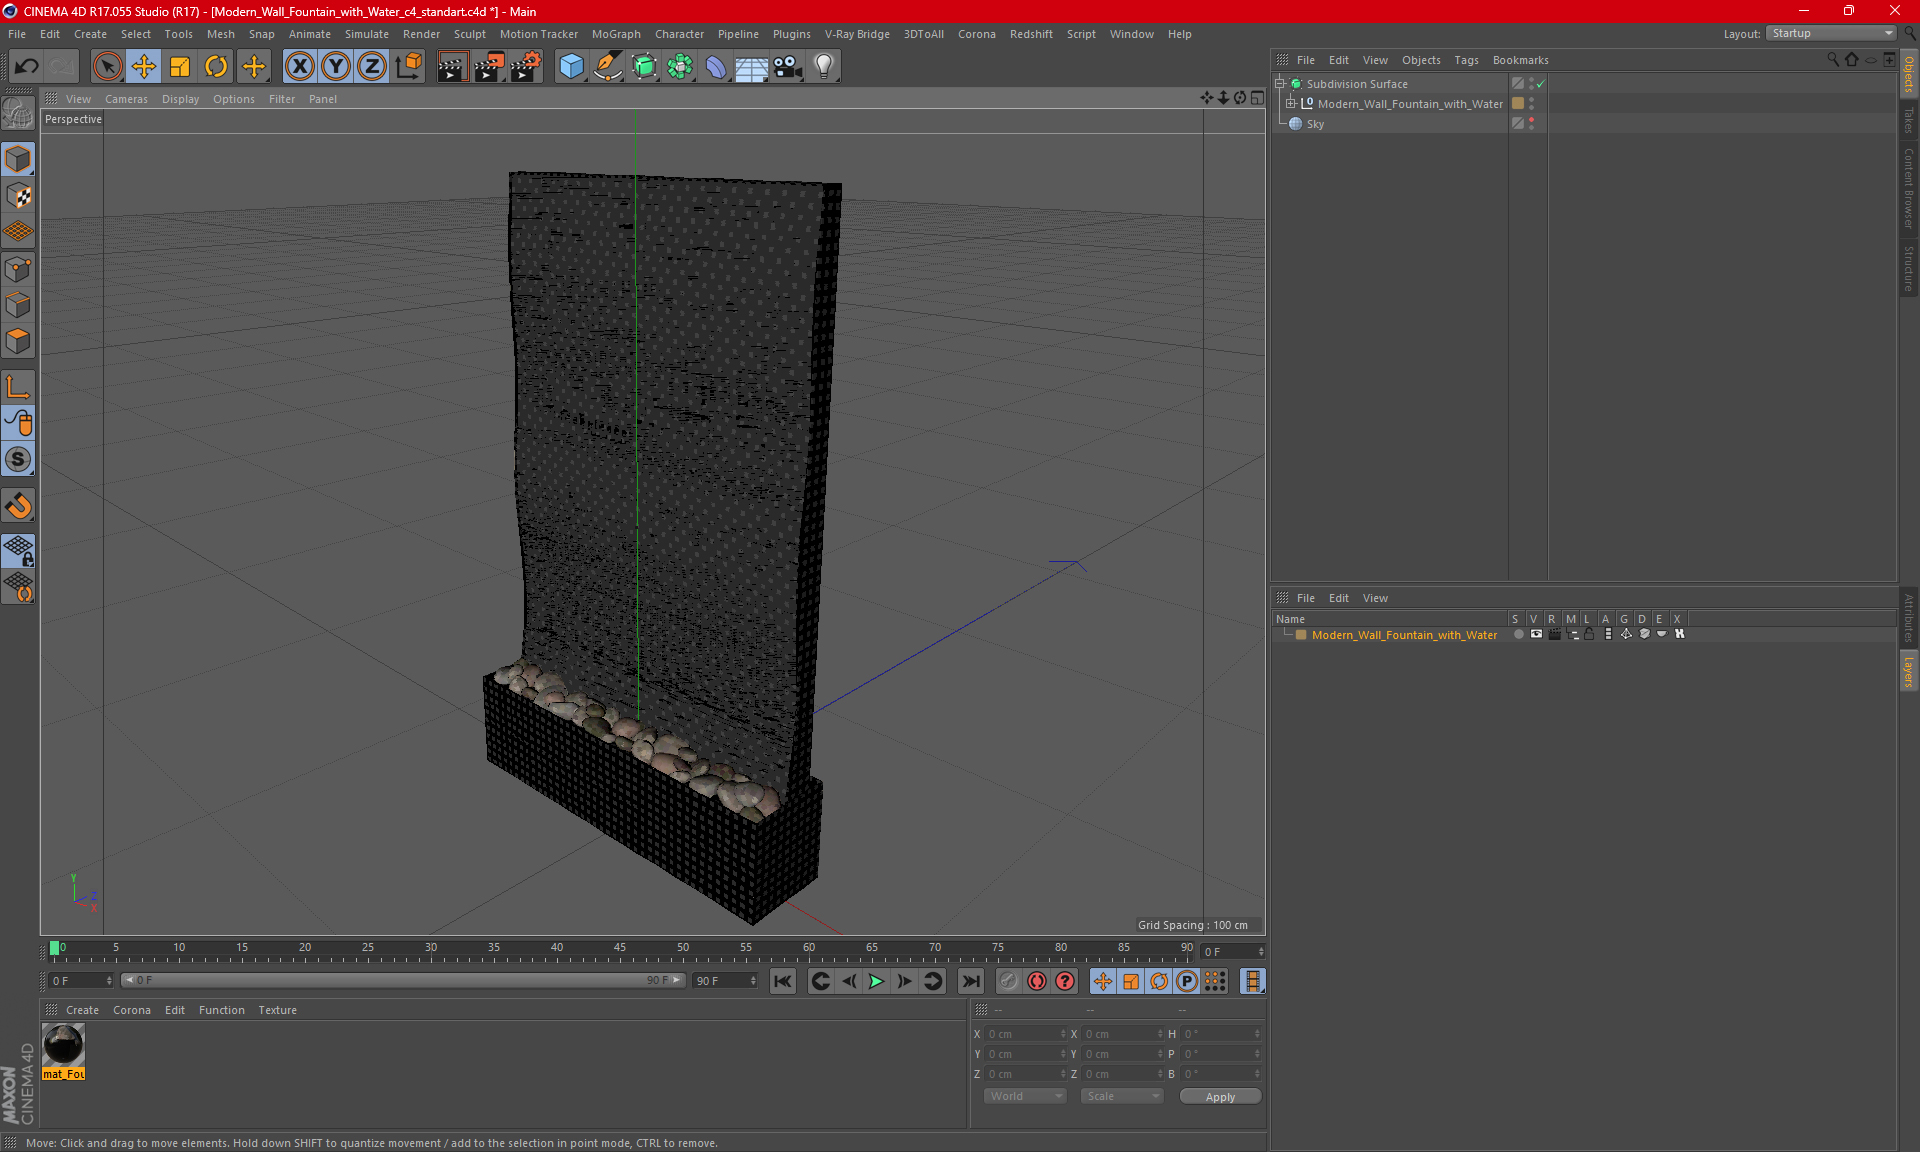Open the Array/MoGraph objects icon
1920x1152 pixels.
tap(680, 67)
